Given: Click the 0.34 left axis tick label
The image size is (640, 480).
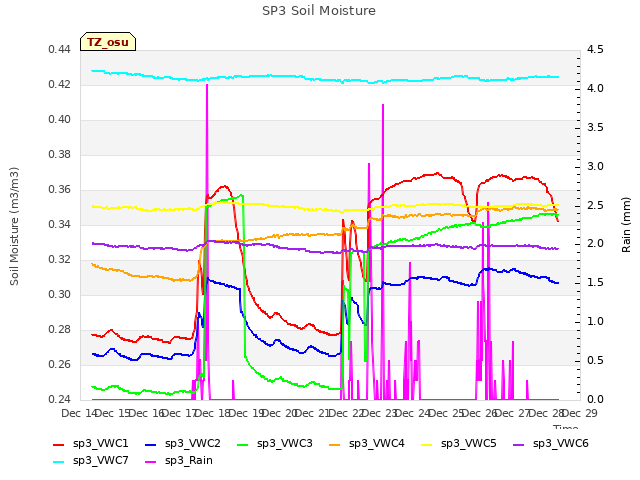Looking at the screenshot, I should click(x=59, y=225).
